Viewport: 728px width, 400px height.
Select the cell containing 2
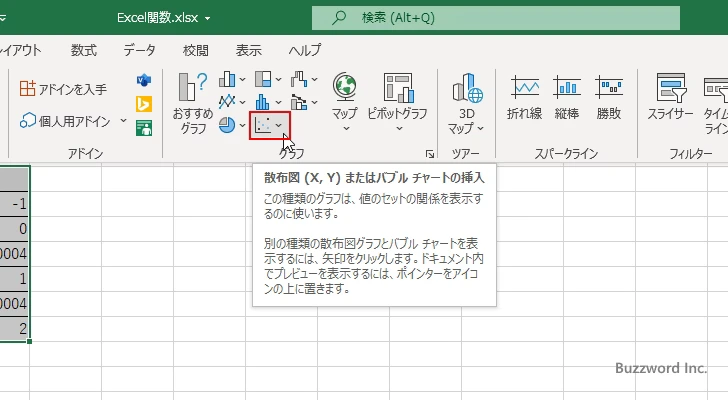(14, 329)
